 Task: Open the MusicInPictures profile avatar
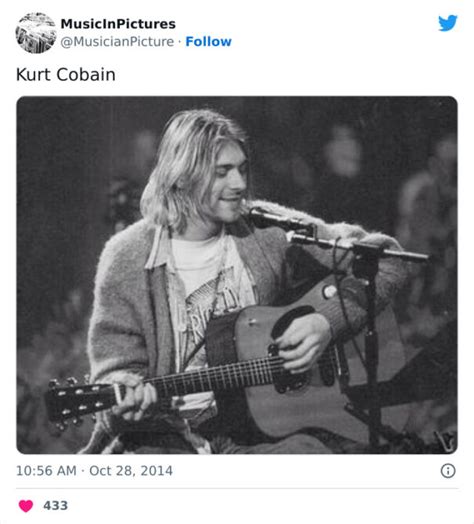[36, 33]
